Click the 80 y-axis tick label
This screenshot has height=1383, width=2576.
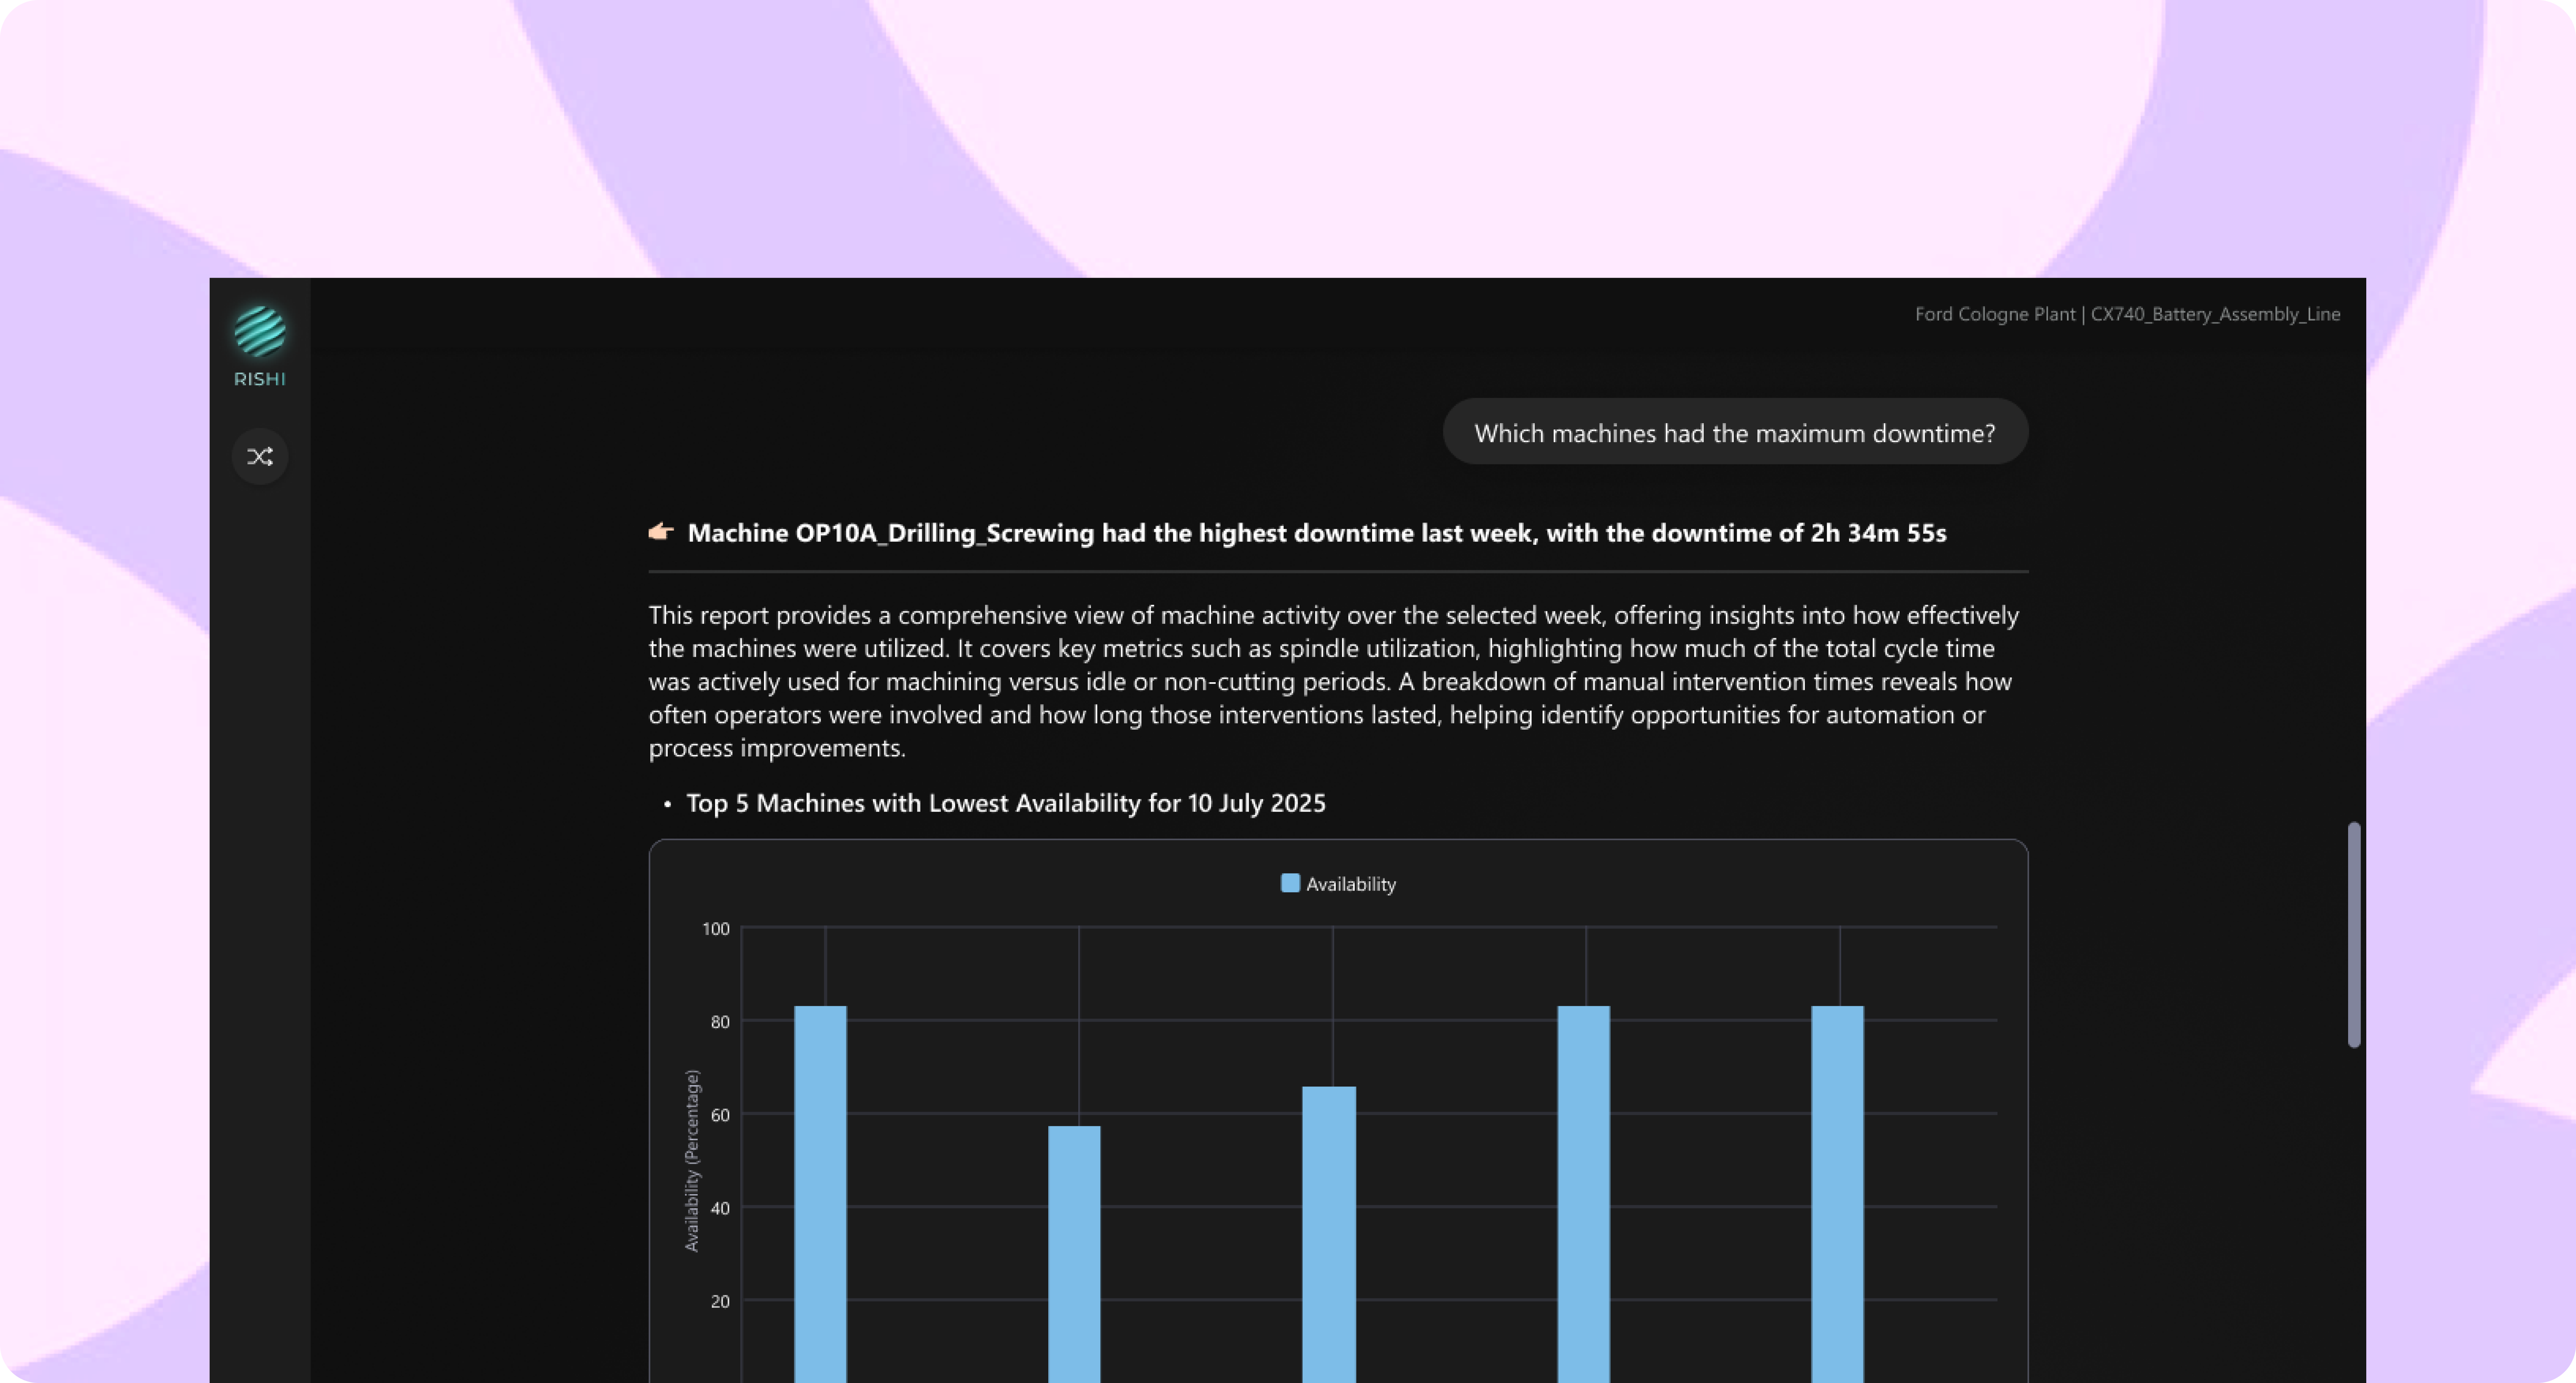[x=720, y=1022]
